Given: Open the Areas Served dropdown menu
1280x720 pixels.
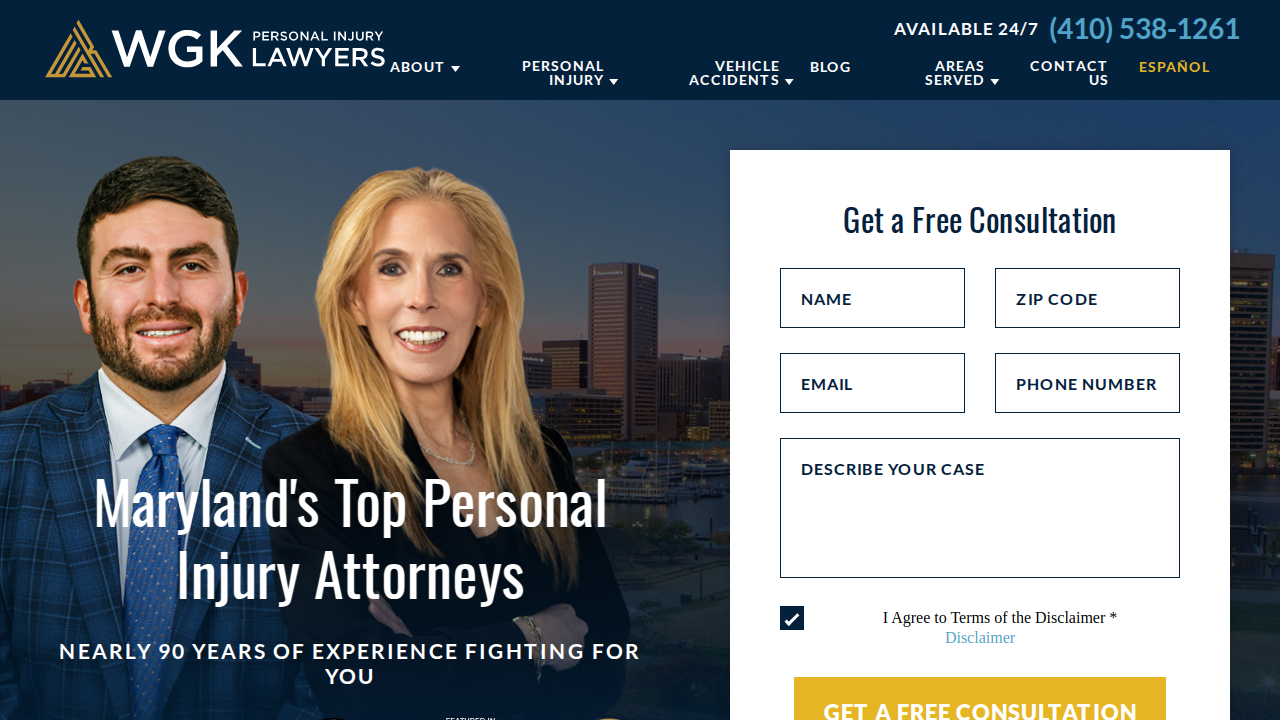Looking at the screenshot, I should (961, 73).
